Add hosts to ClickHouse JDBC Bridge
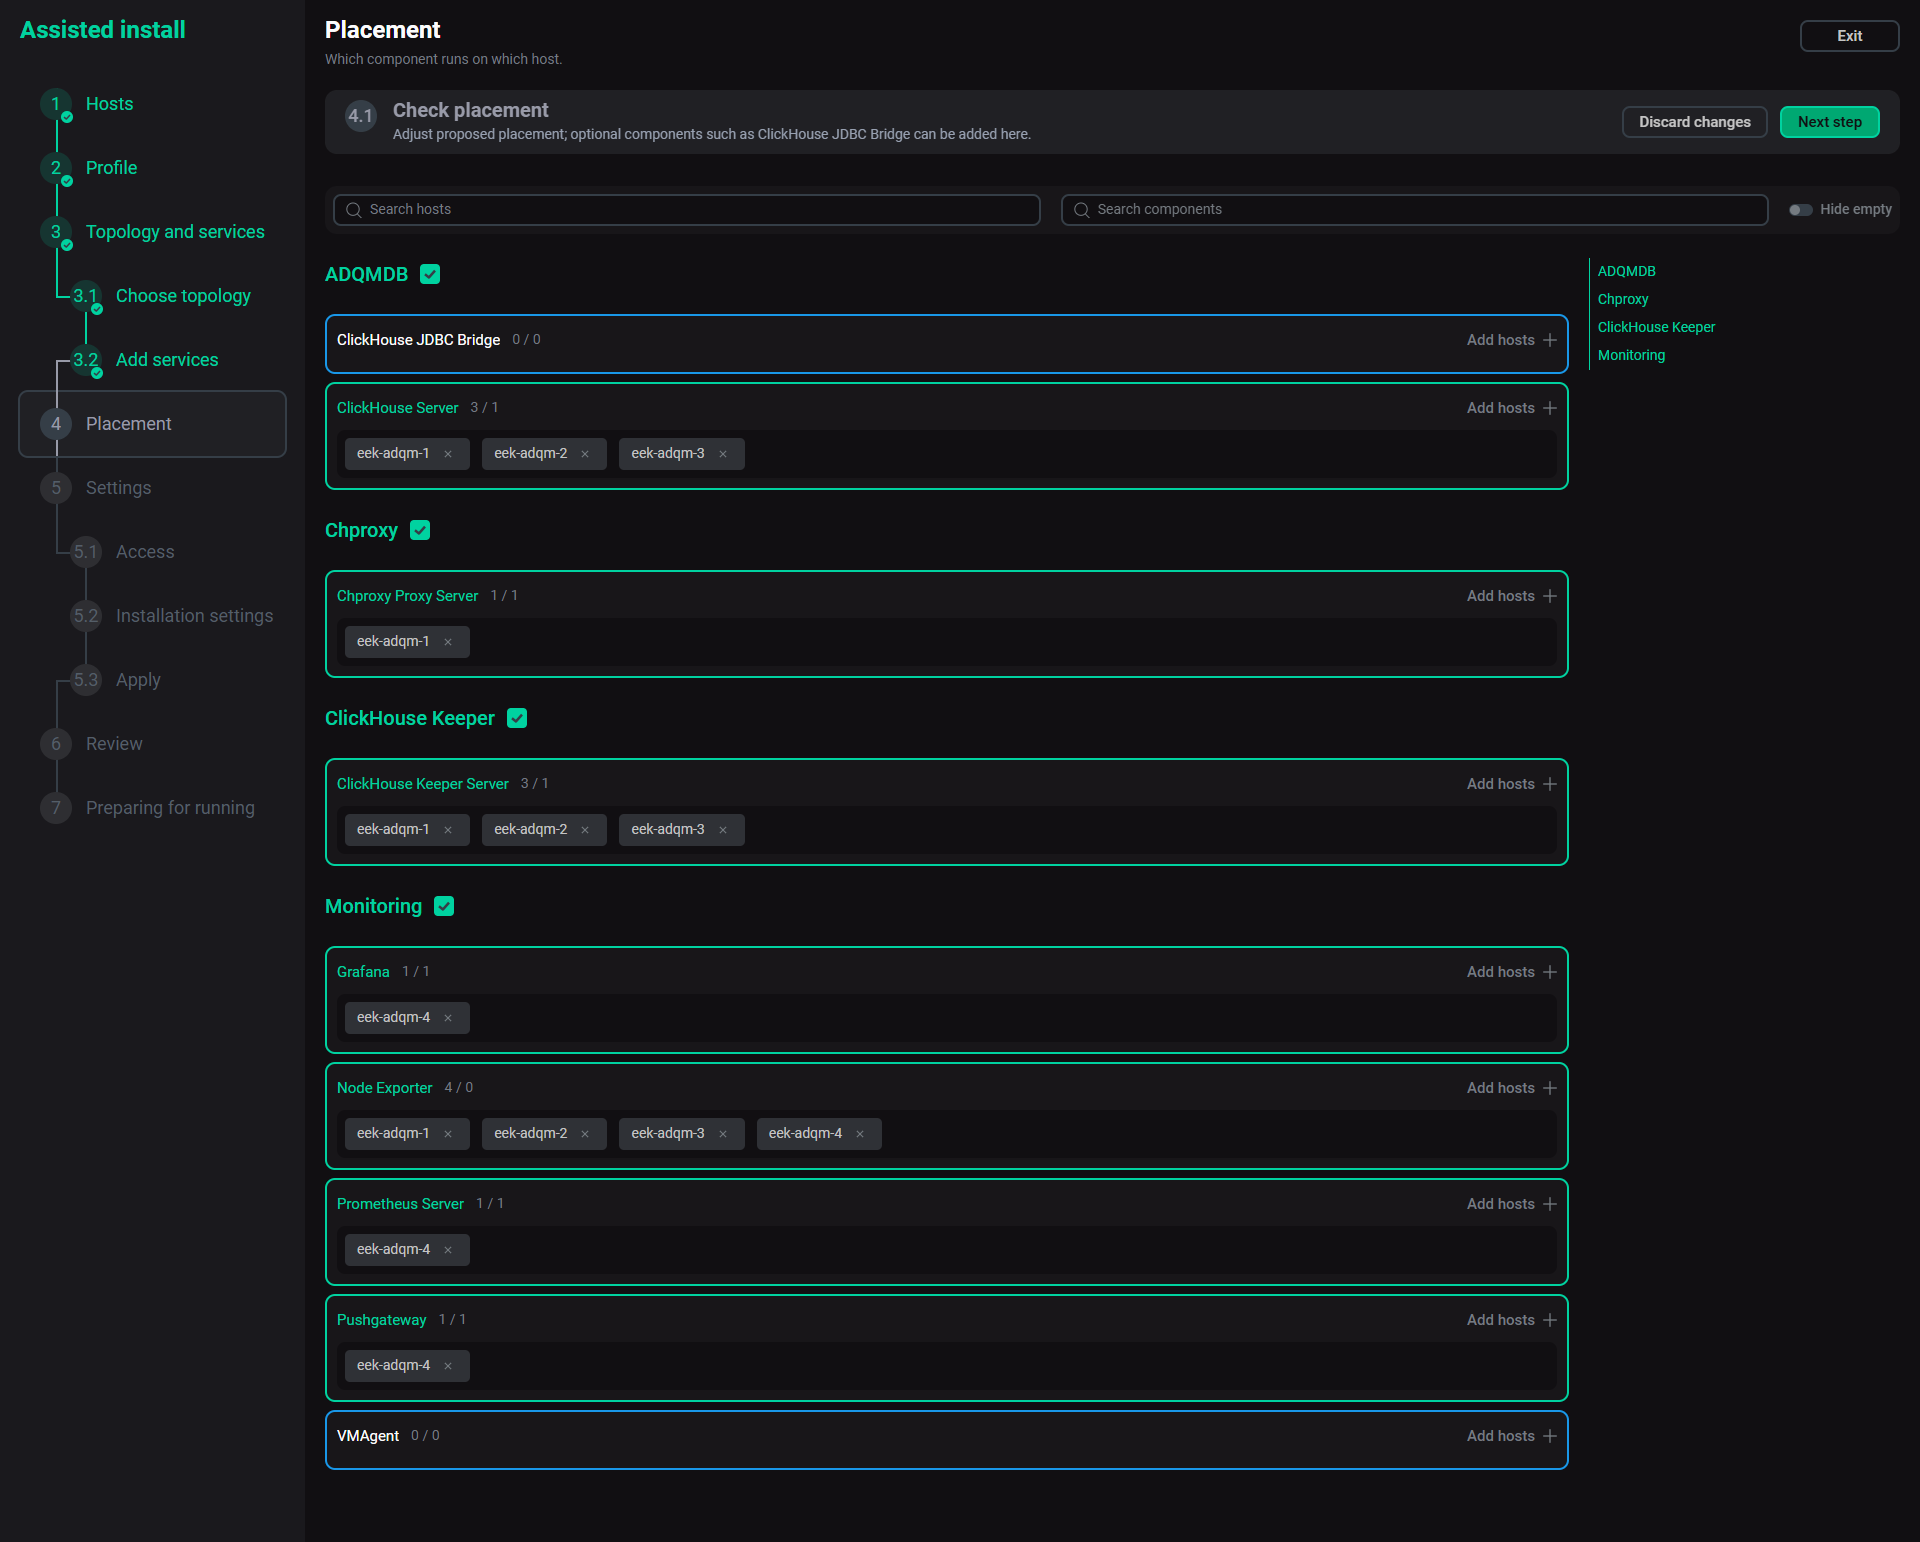 coord(1511,340)
